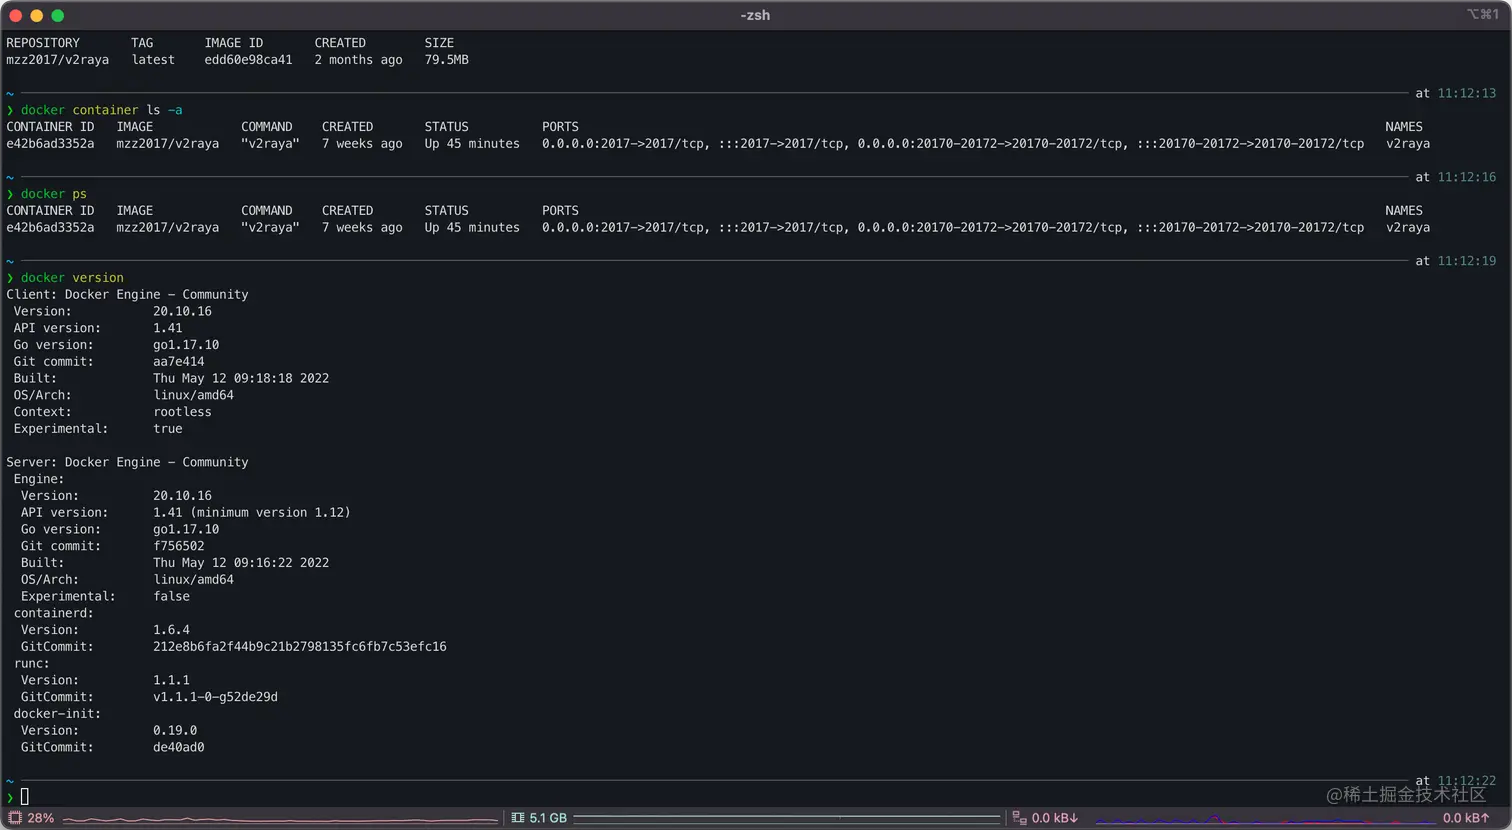Click the ⌥⌘1 shortcut indicator in title bar
This screenshot has height=830, width=1512.
point(1483,14)
